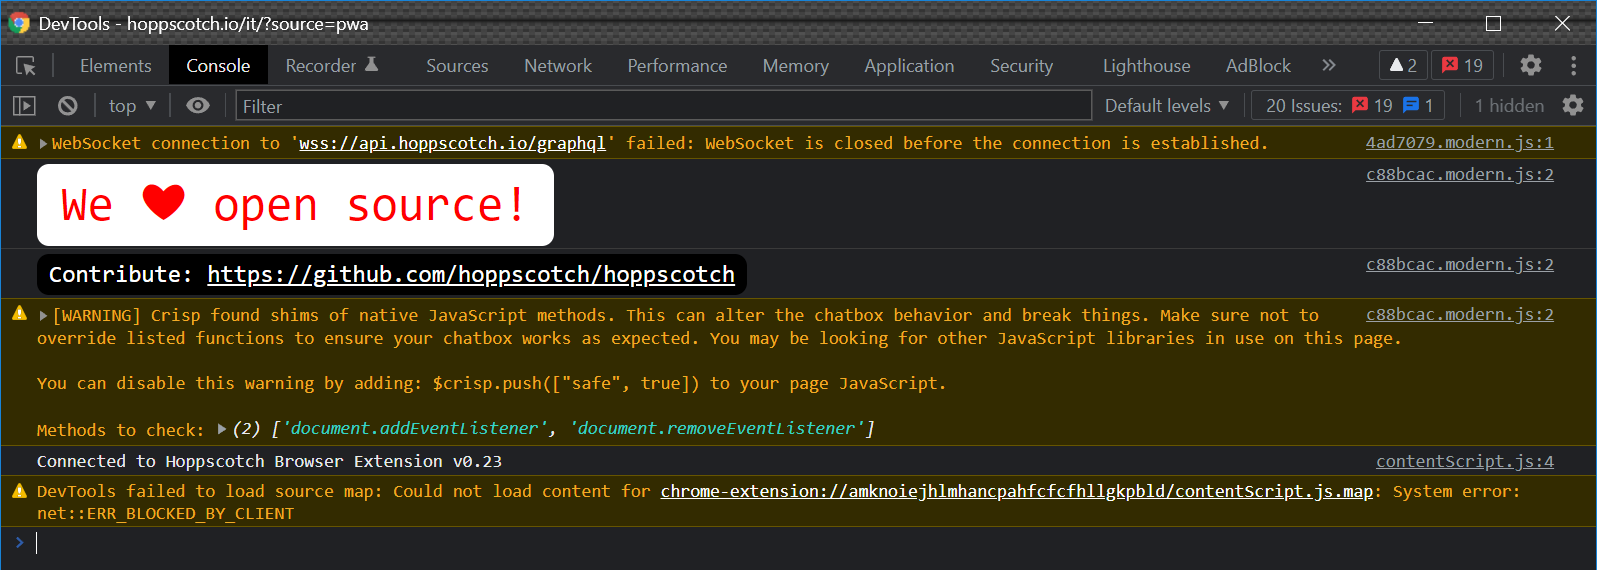The image size is (1597, 570).
Task: Switch to the Elements tab
Action: click(116, 65)
